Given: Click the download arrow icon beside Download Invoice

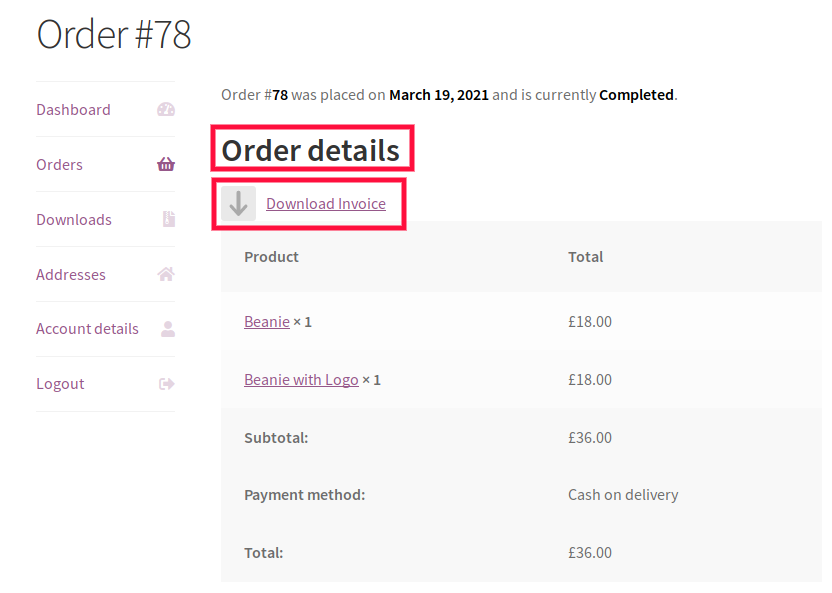Looking at the screenshot, I should [x=237, y=202].
